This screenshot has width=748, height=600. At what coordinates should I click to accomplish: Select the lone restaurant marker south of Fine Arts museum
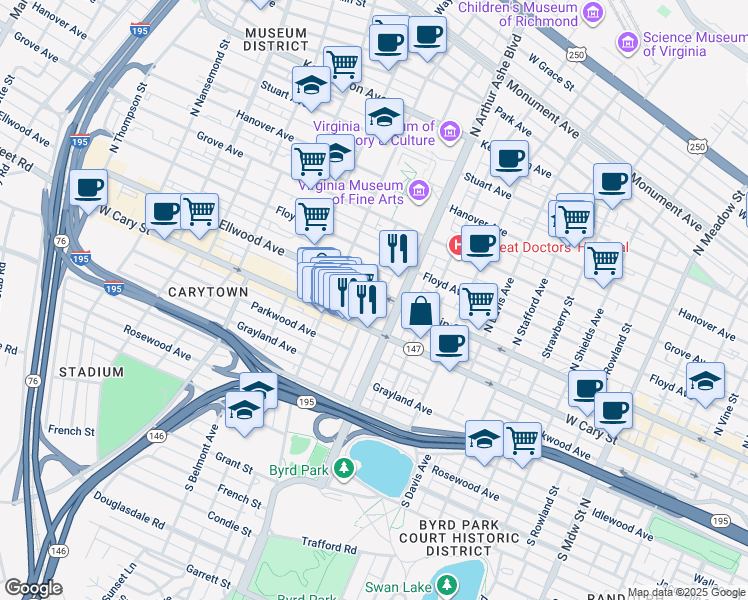(398, 250)
